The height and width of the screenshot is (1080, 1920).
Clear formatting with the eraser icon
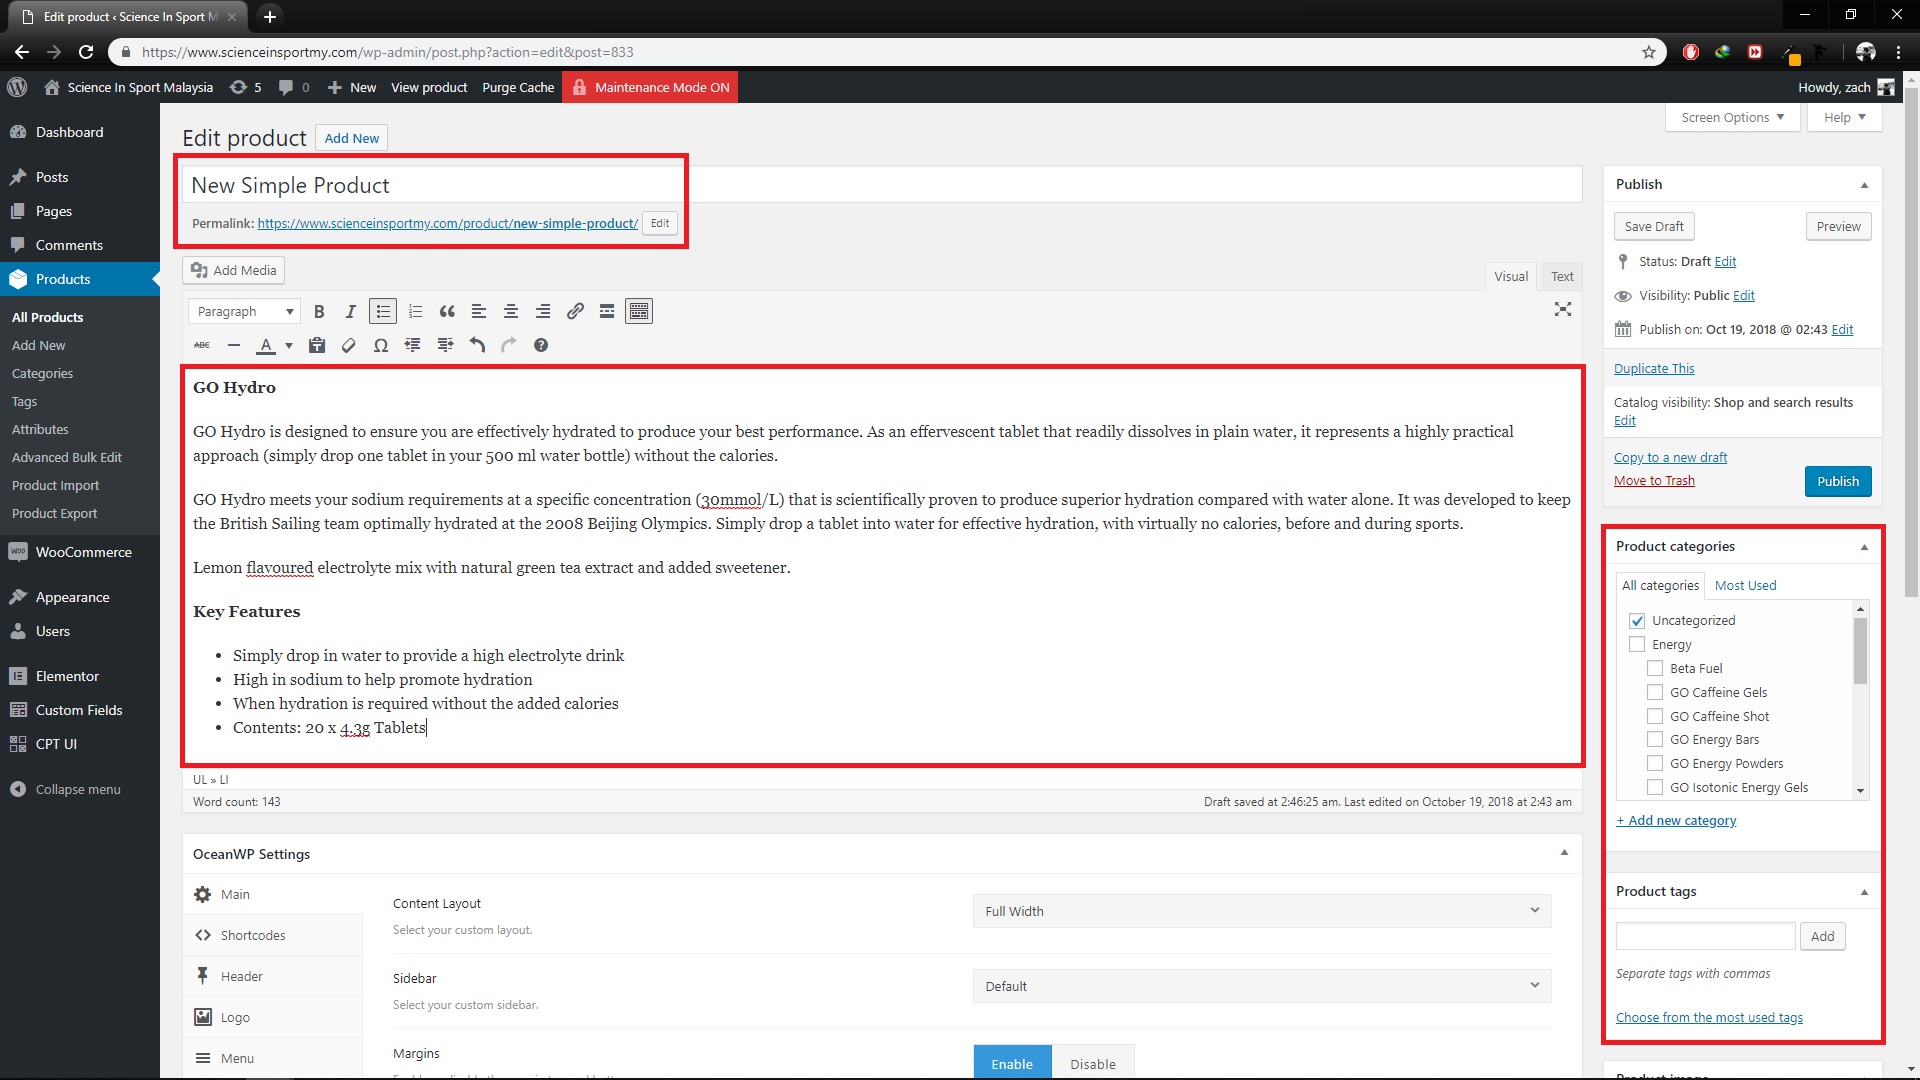tap(349, 345)
